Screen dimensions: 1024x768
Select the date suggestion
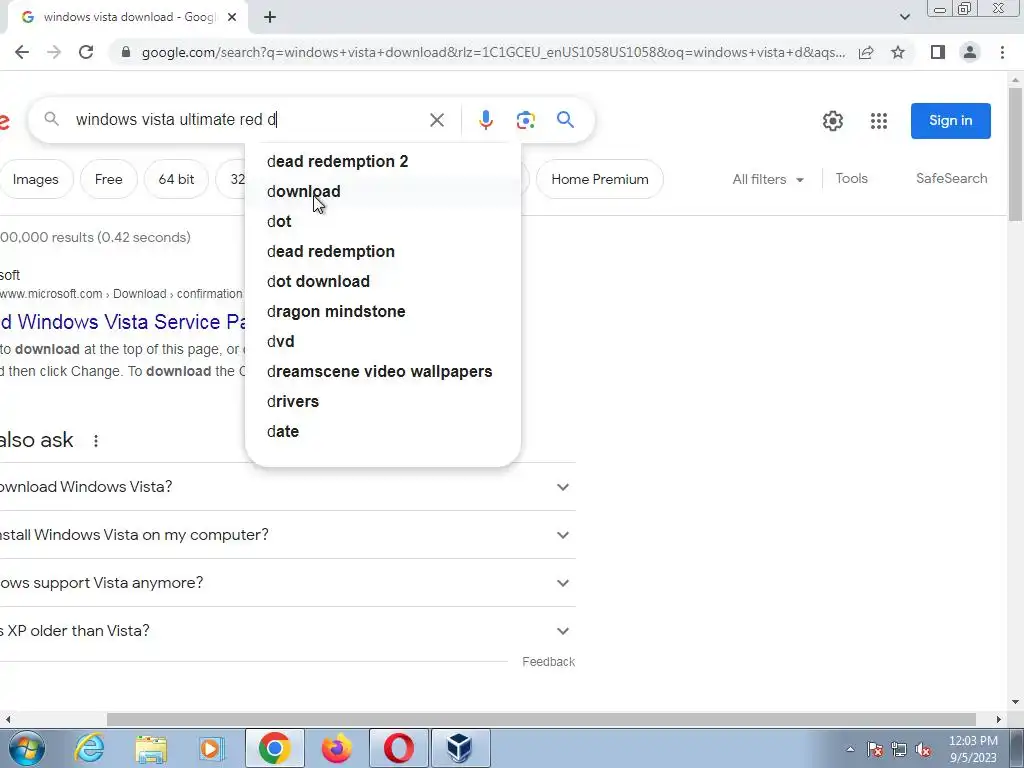coord(383,432)
